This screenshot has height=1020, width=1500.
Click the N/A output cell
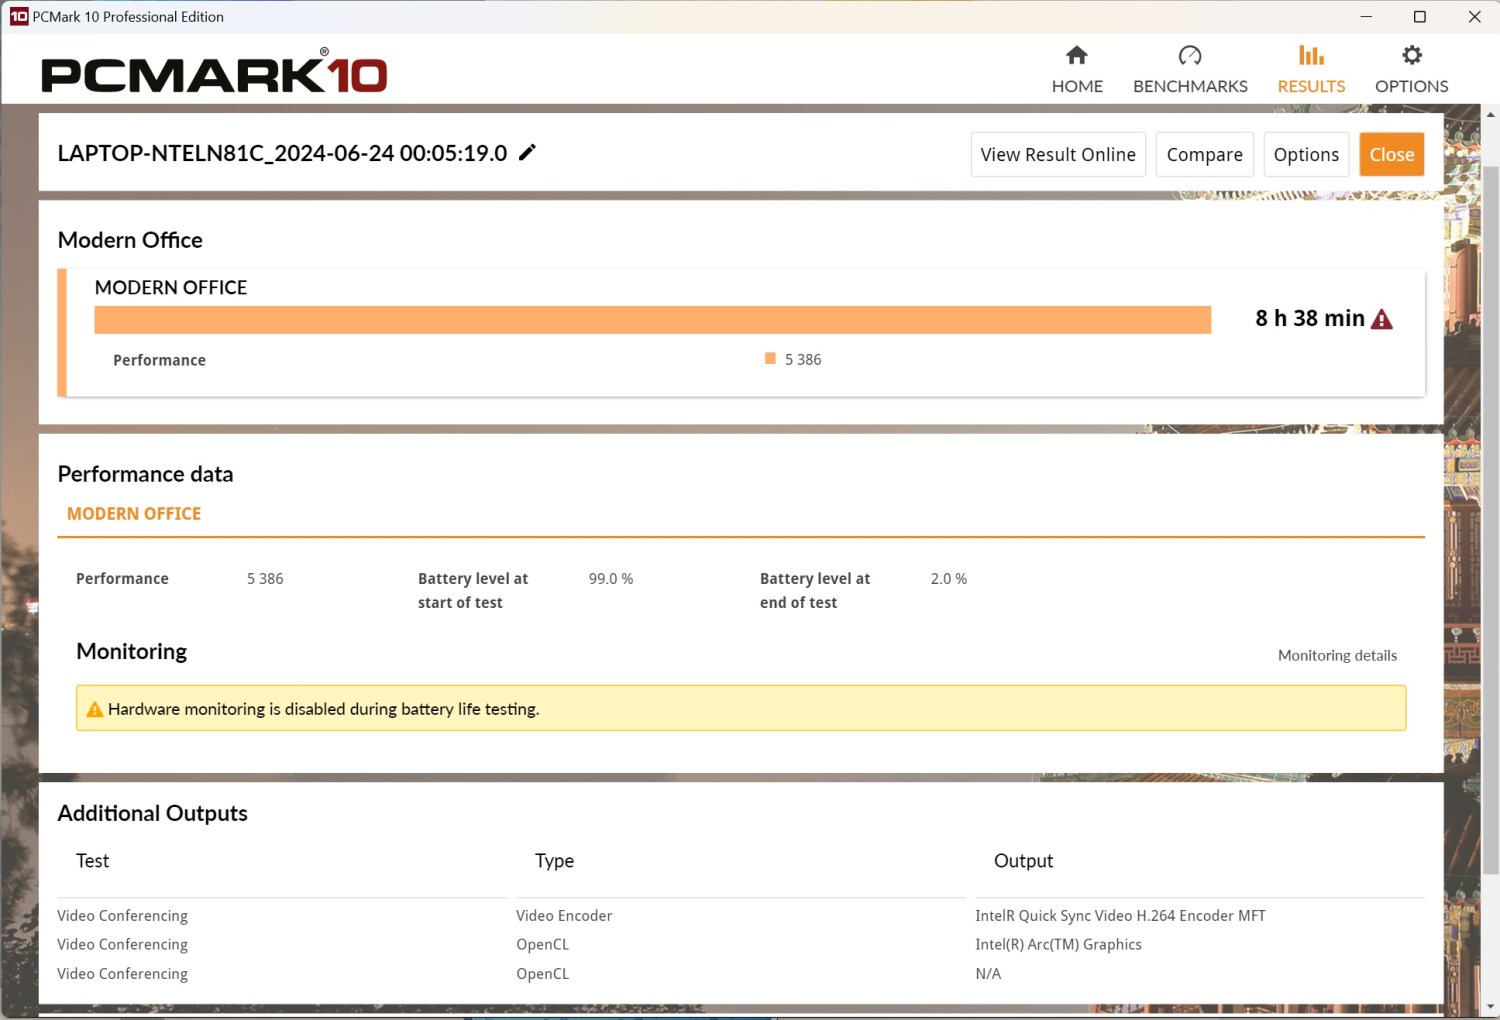click(x=988, y=973)
